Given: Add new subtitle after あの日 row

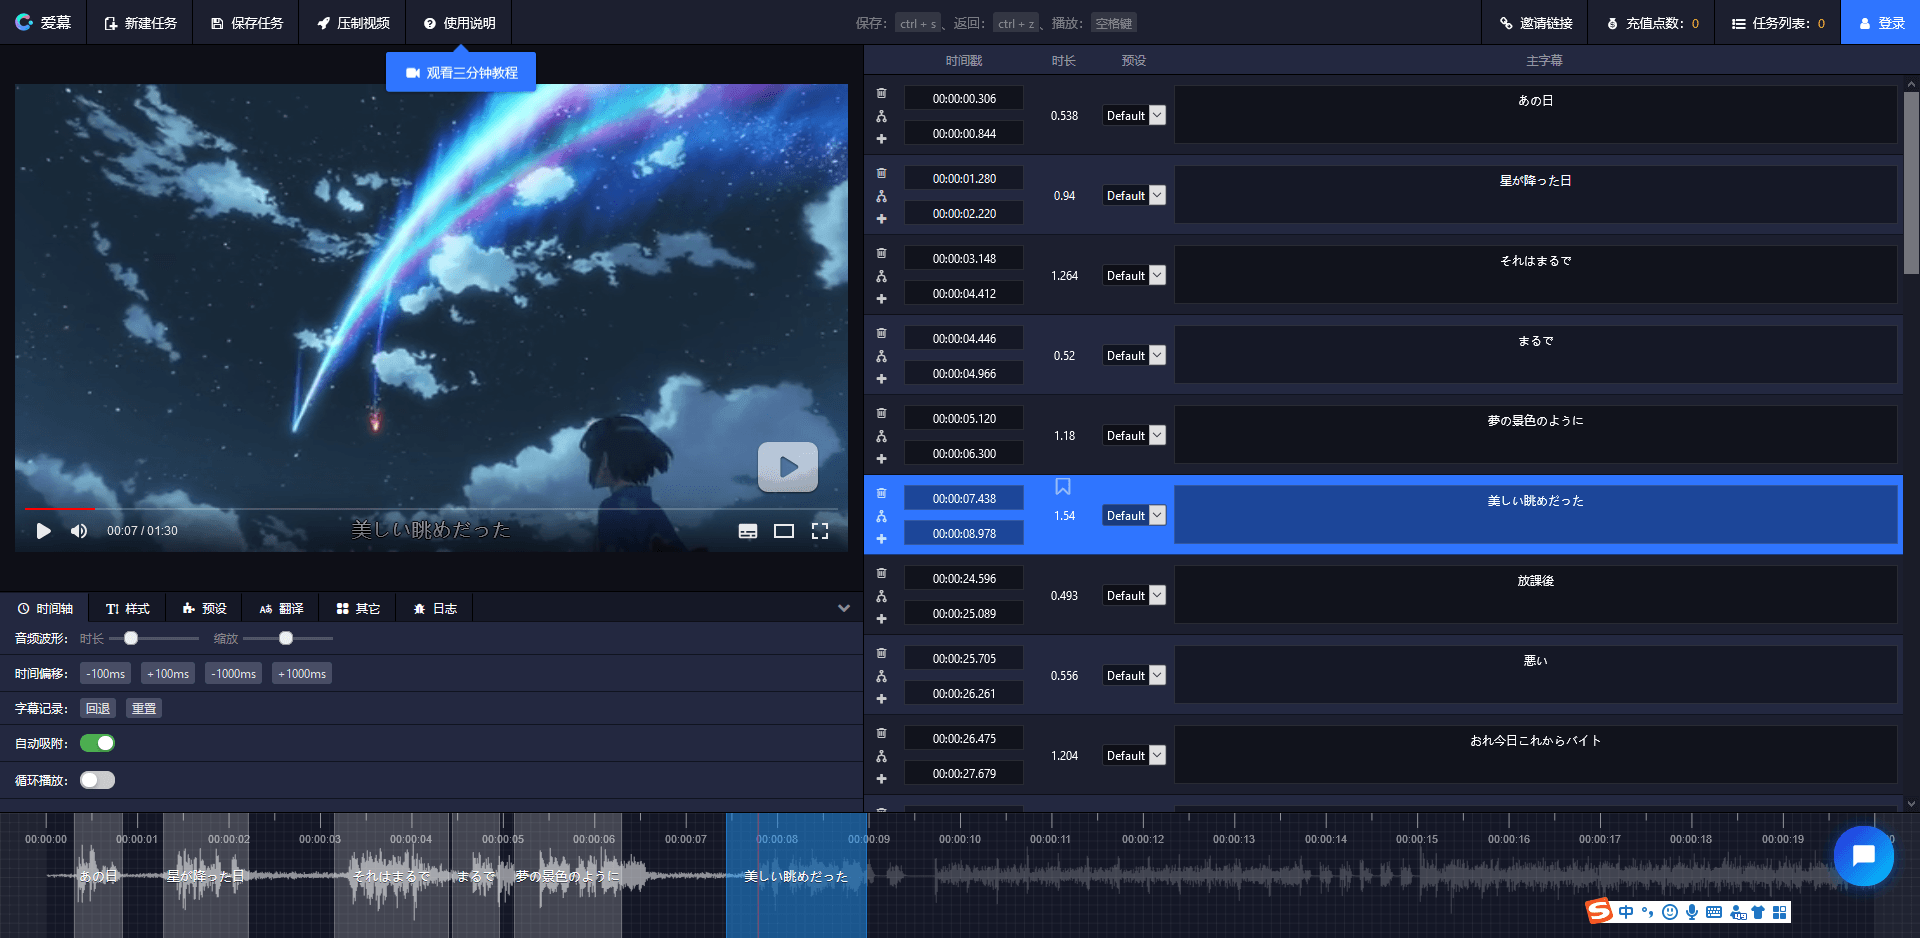Looking at the screenshot, I should 881,139.
